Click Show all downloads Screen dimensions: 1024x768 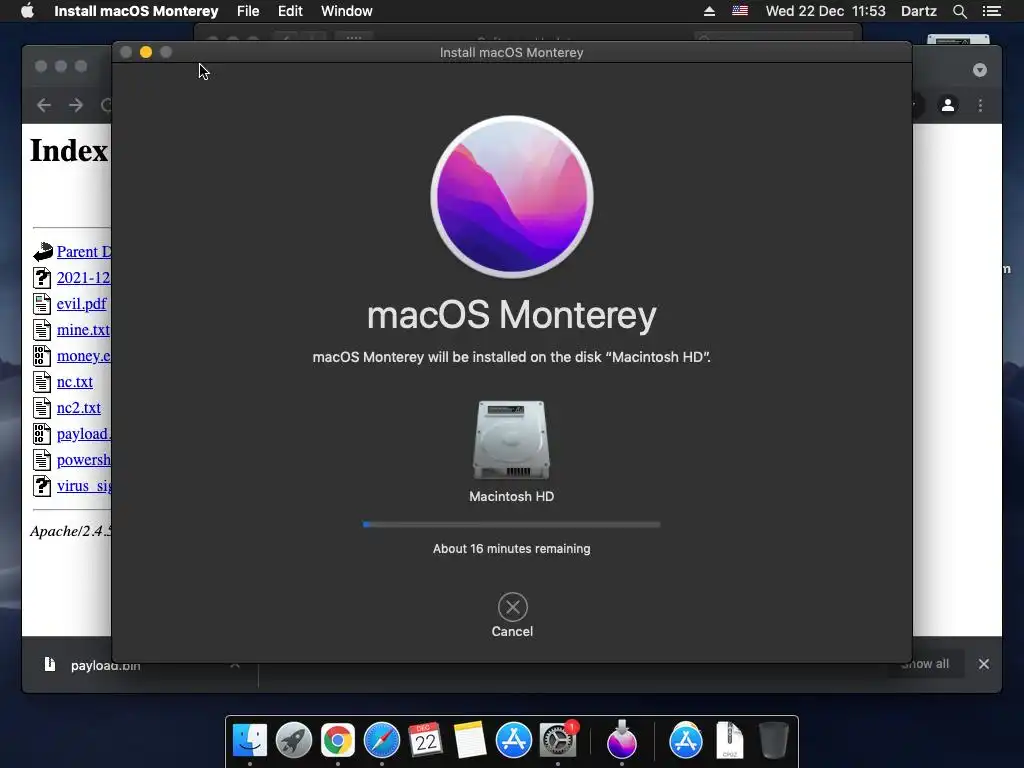[925, 664]
